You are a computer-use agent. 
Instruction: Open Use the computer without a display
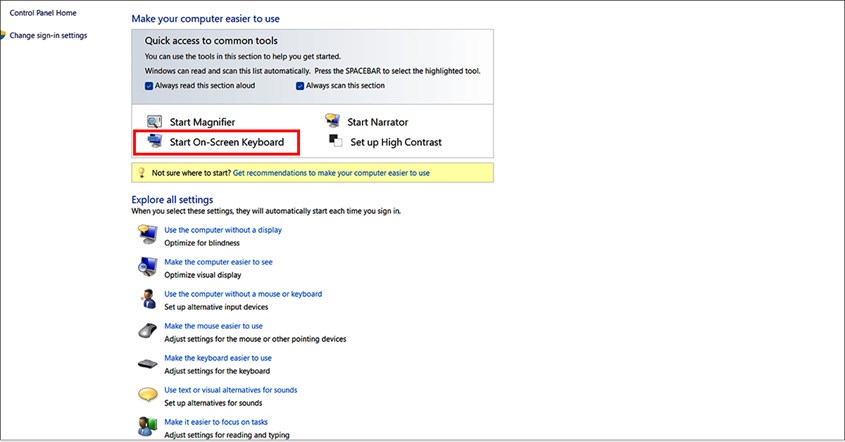pos(223,230)
